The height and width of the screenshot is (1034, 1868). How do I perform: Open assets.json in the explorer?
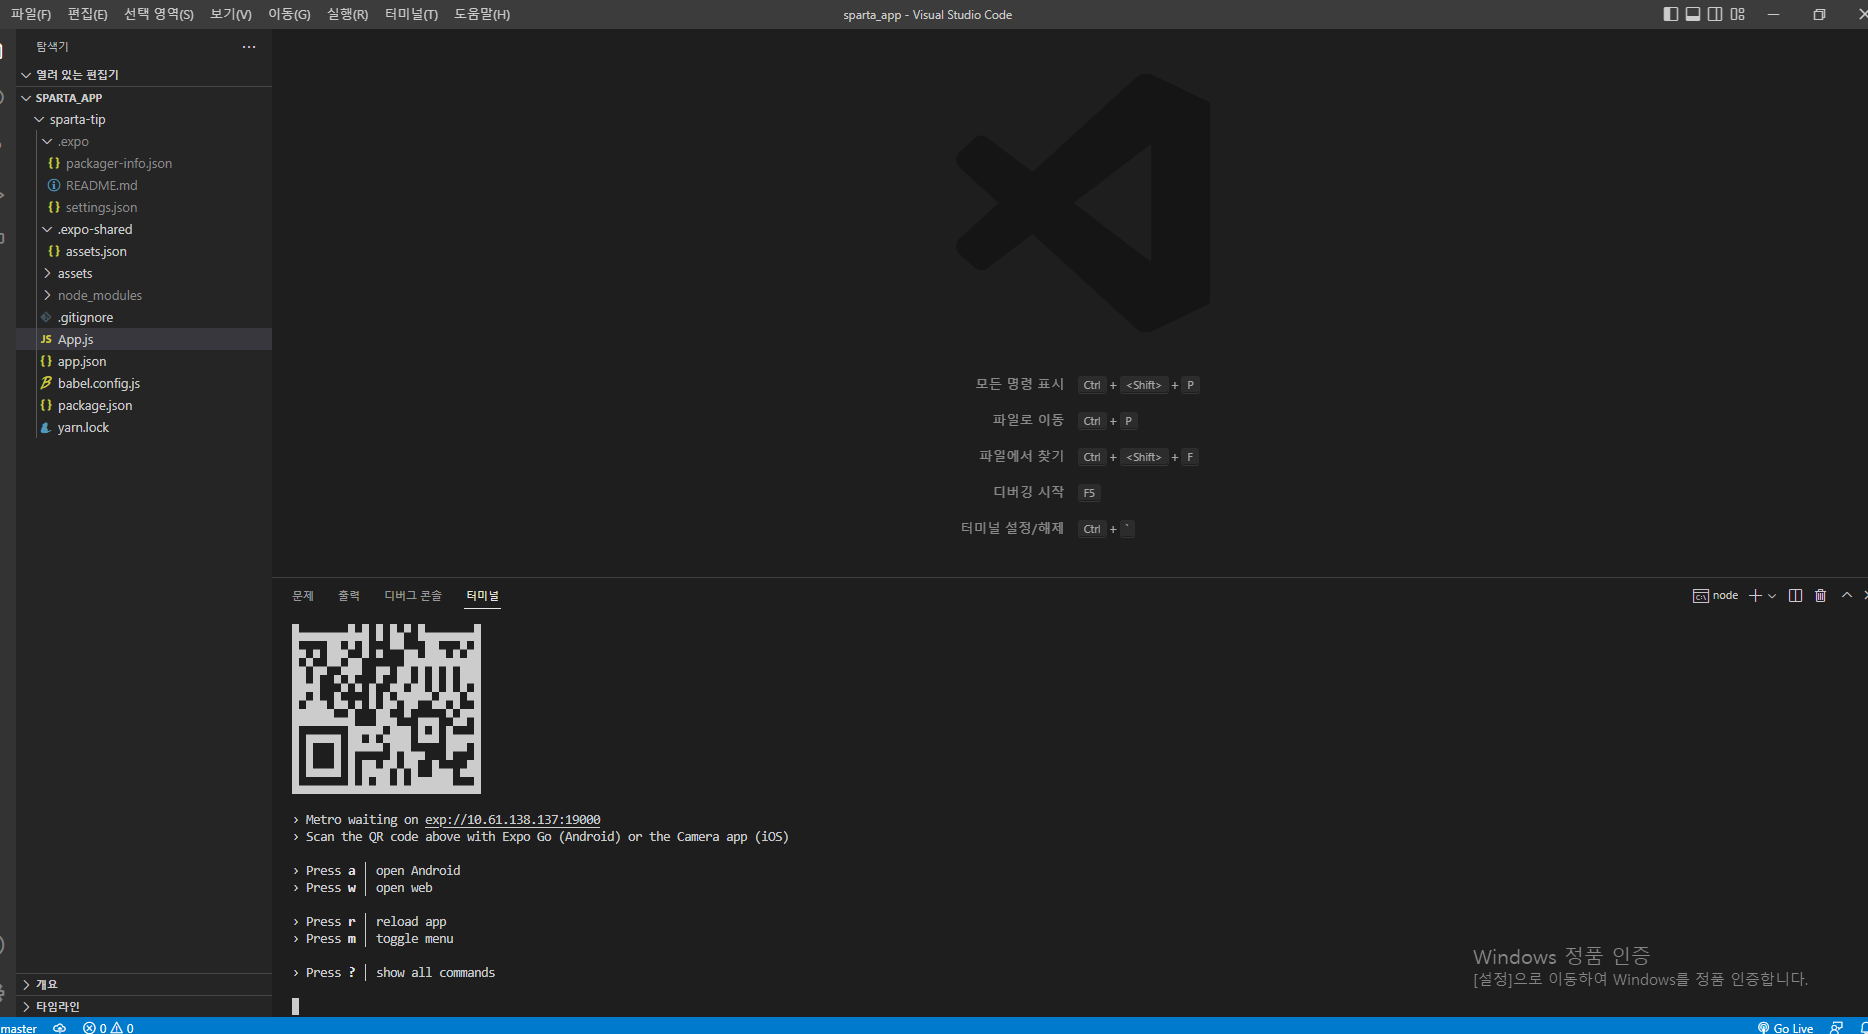(x=144, y=252)
